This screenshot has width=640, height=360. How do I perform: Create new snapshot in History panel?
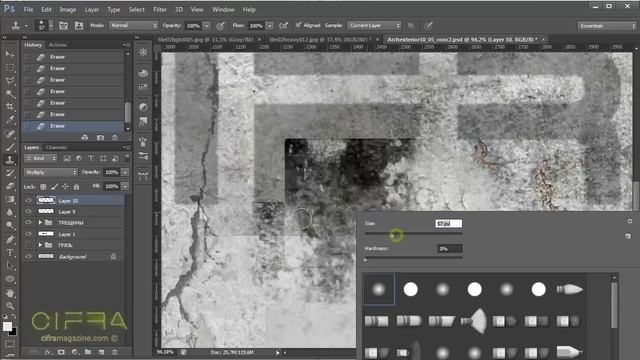100,138
